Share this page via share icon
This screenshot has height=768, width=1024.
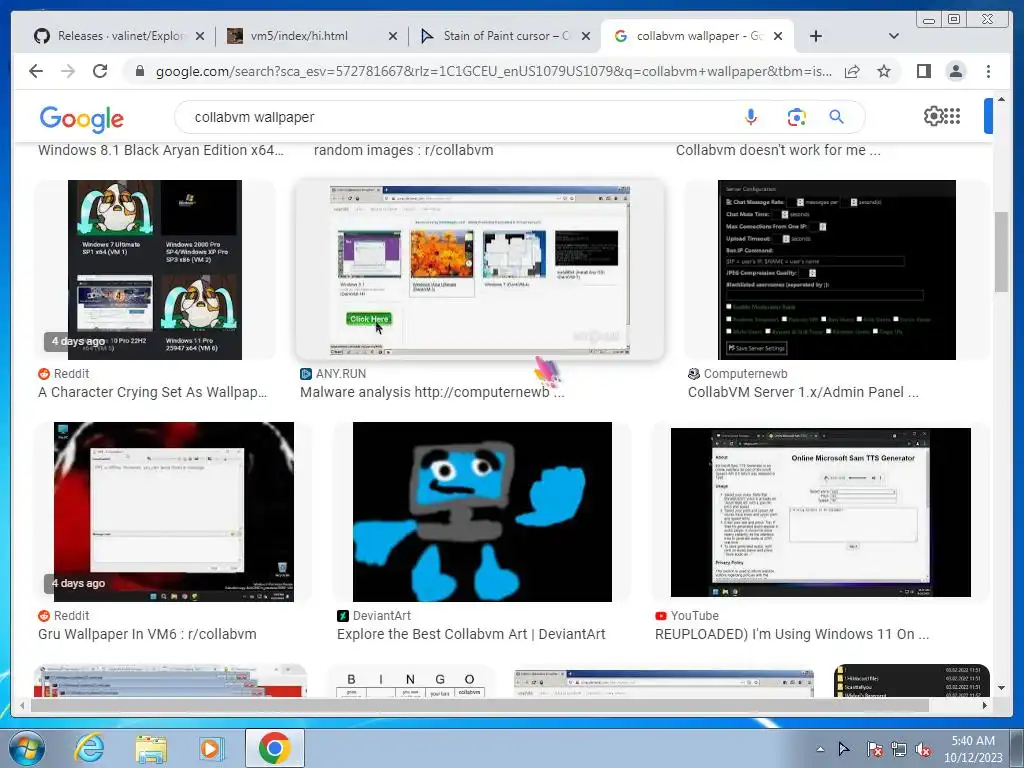852,71
